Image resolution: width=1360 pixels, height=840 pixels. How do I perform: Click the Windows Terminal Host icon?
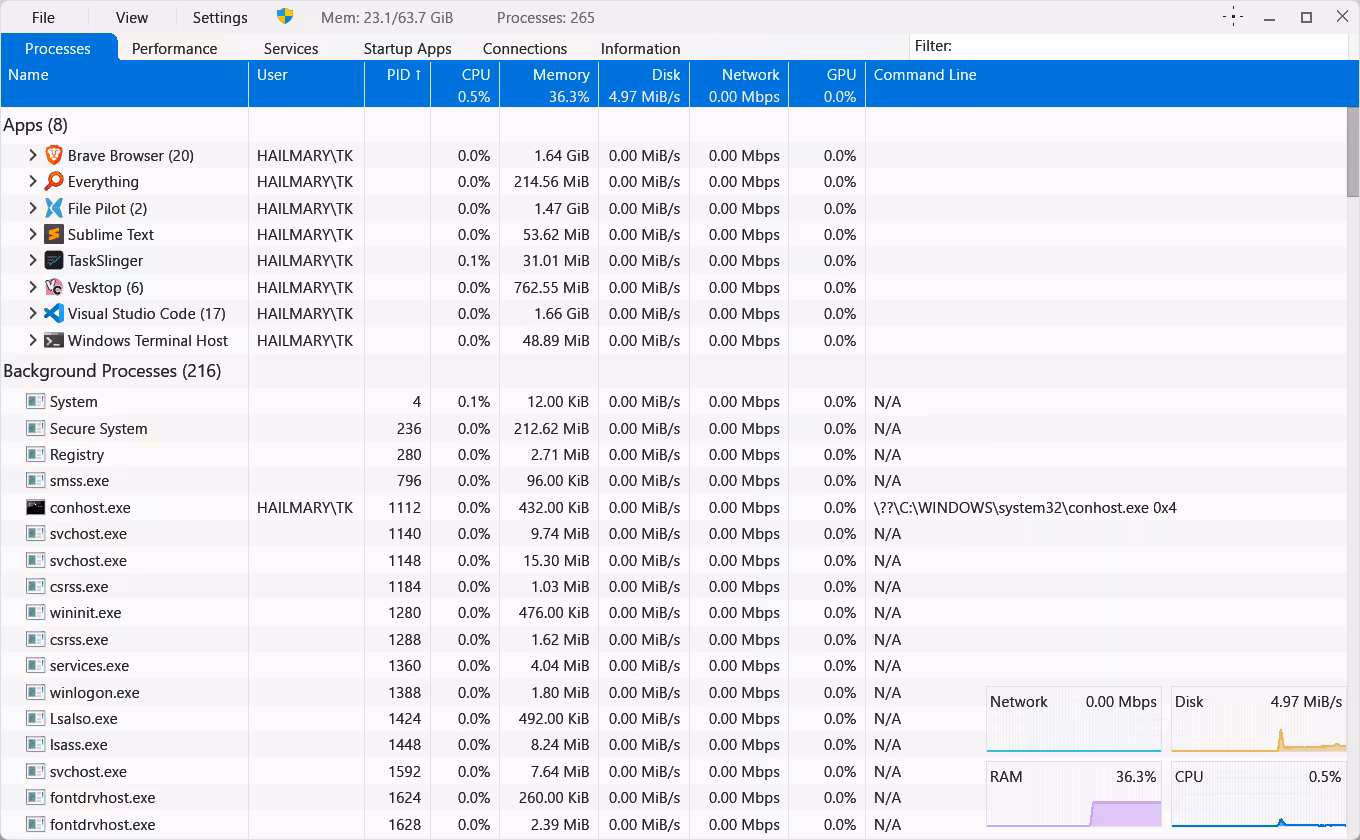pyautogui.click(x=54, y=340)
